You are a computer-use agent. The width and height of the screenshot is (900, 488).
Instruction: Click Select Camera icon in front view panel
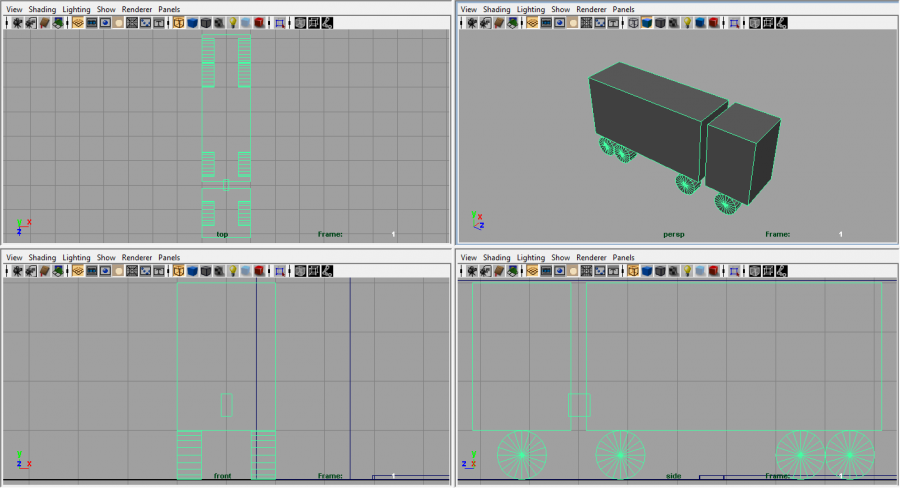click(18, 271)
